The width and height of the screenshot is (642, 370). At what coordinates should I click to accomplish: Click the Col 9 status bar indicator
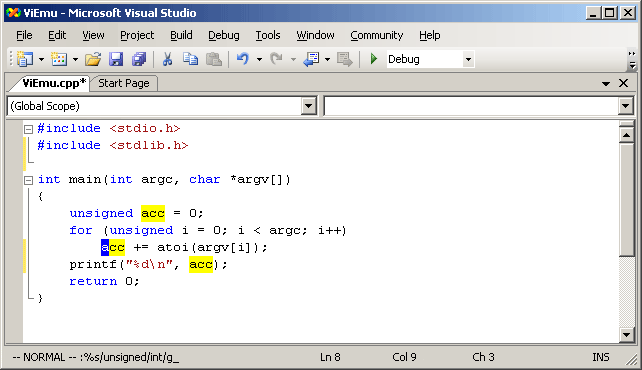pos(404,357)
